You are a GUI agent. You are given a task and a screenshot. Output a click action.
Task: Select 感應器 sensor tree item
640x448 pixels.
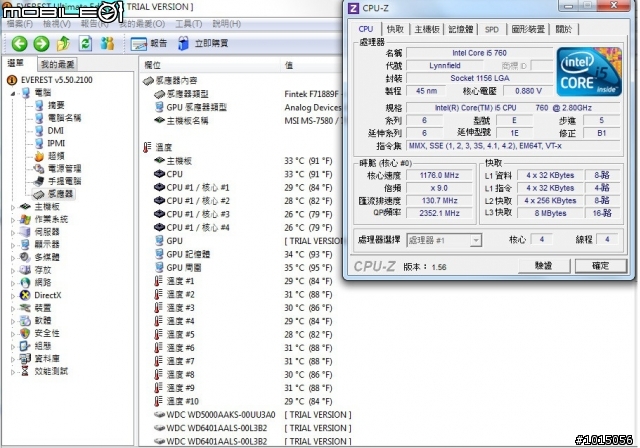click(x=60, y=194)
